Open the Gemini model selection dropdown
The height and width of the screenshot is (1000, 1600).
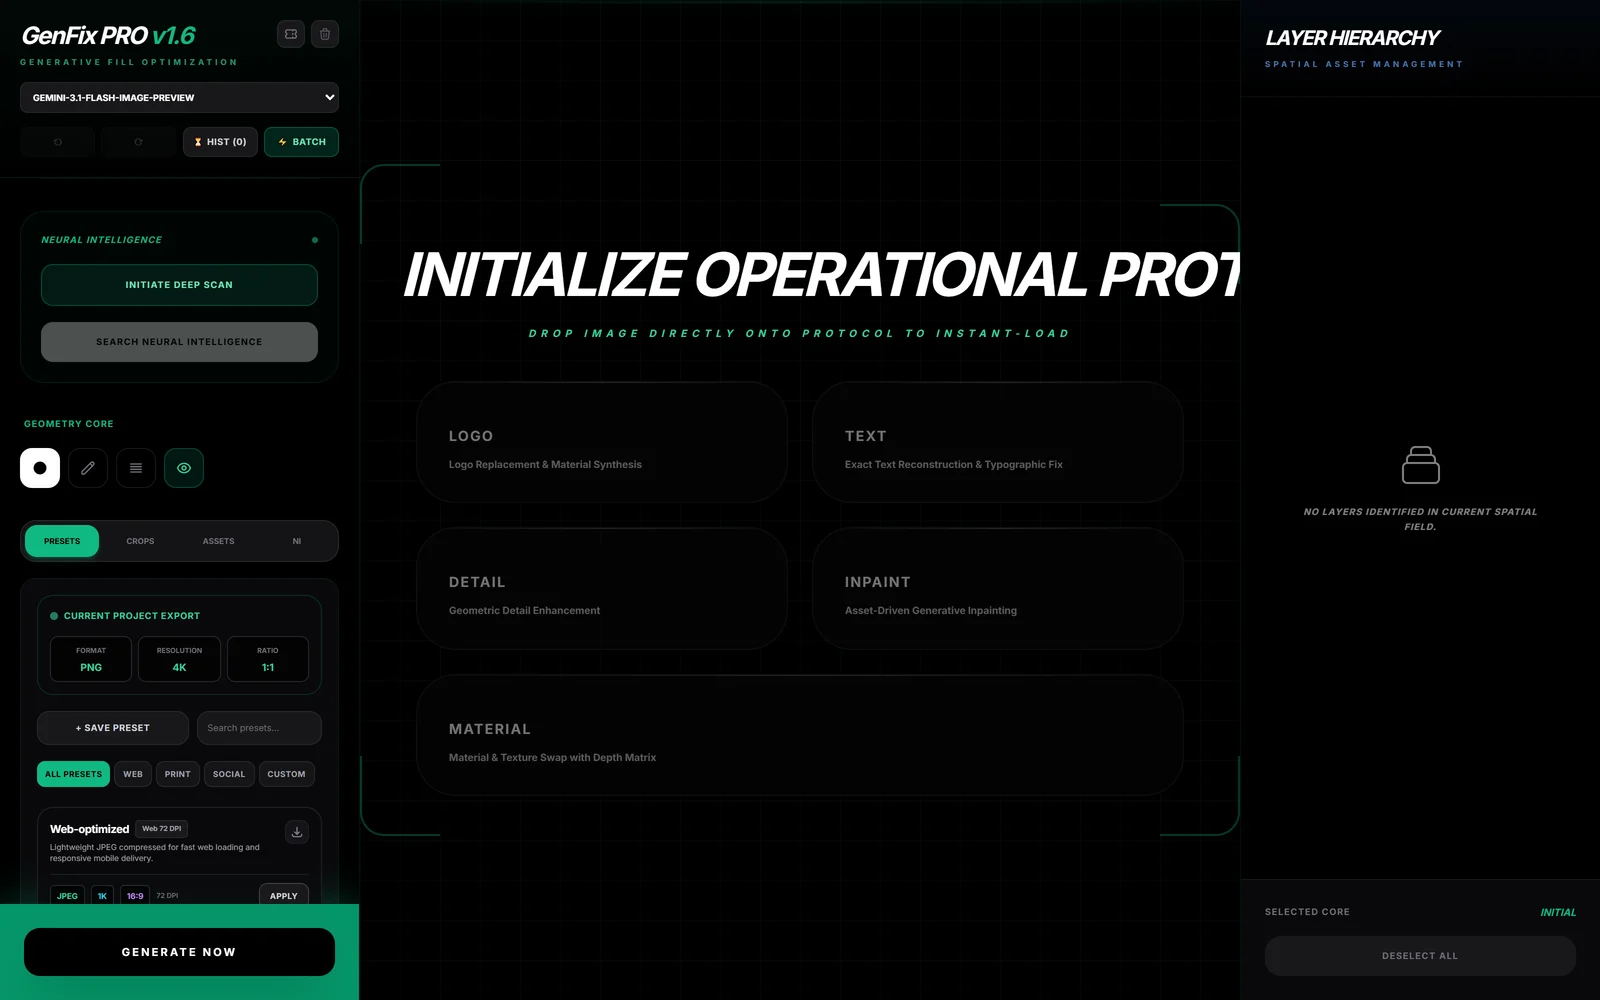(x=179, y=98)
